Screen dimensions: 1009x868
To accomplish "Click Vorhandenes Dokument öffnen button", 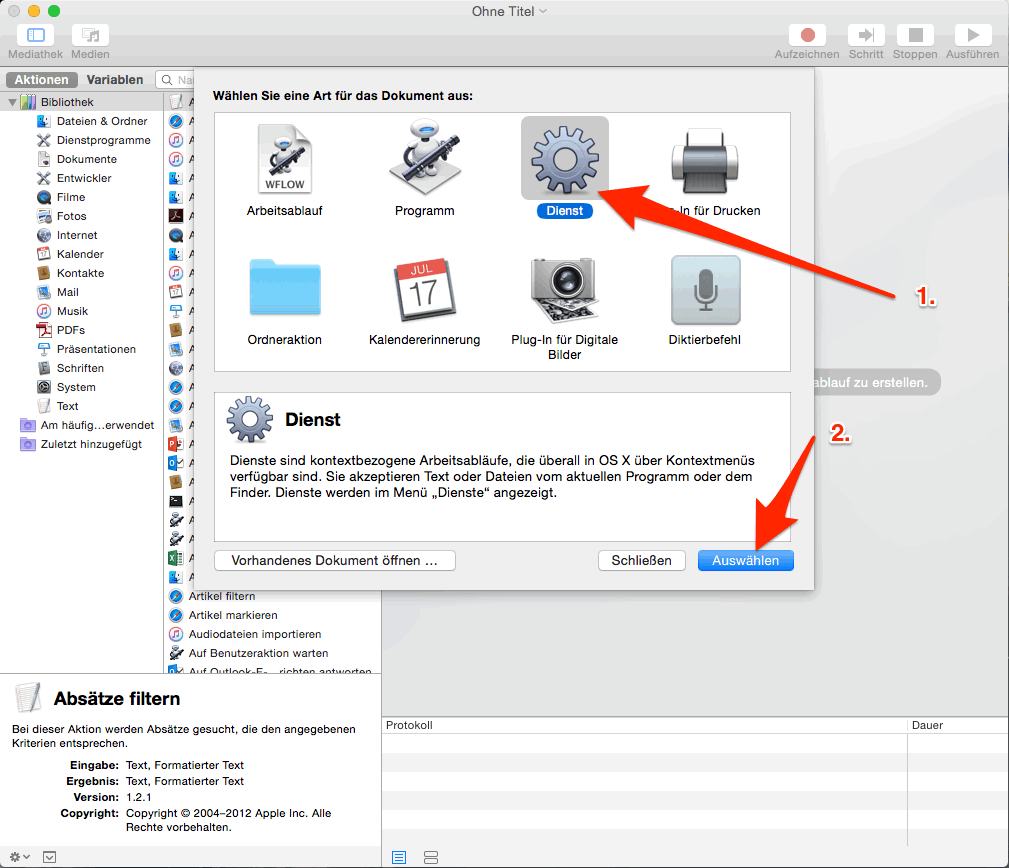I will (x=334, y=561).
